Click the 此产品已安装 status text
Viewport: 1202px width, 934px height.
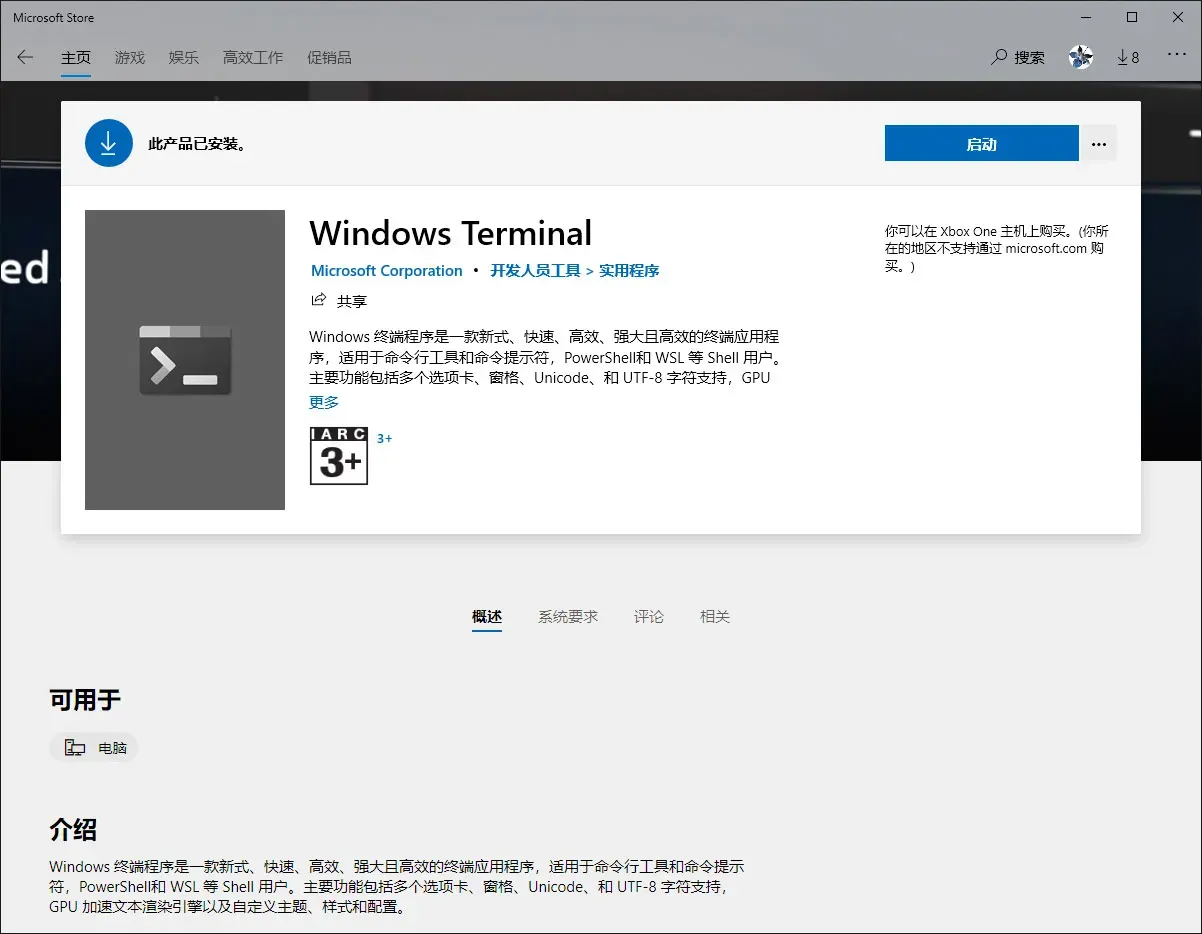pyautogui.click(x=198, y=144)
